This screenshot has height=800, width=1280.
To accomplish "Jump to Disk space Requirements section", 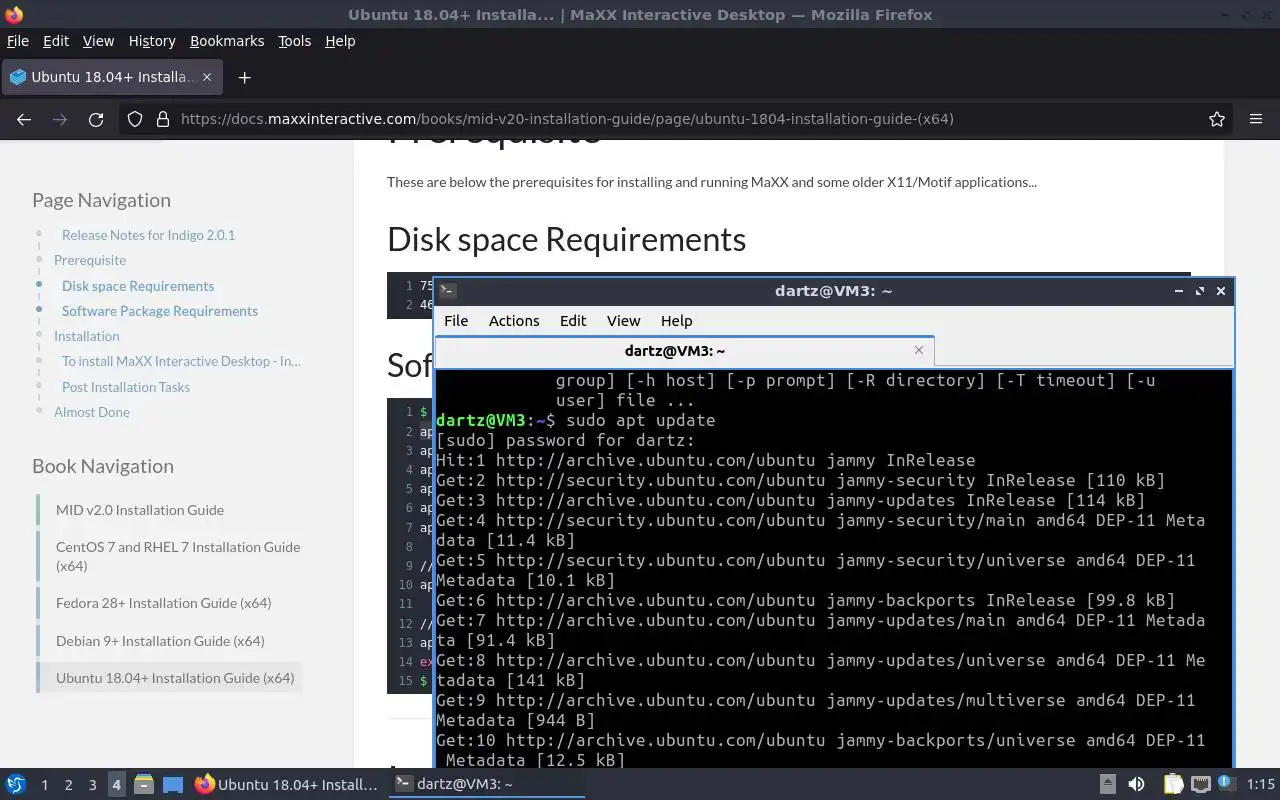I will 138,286.
